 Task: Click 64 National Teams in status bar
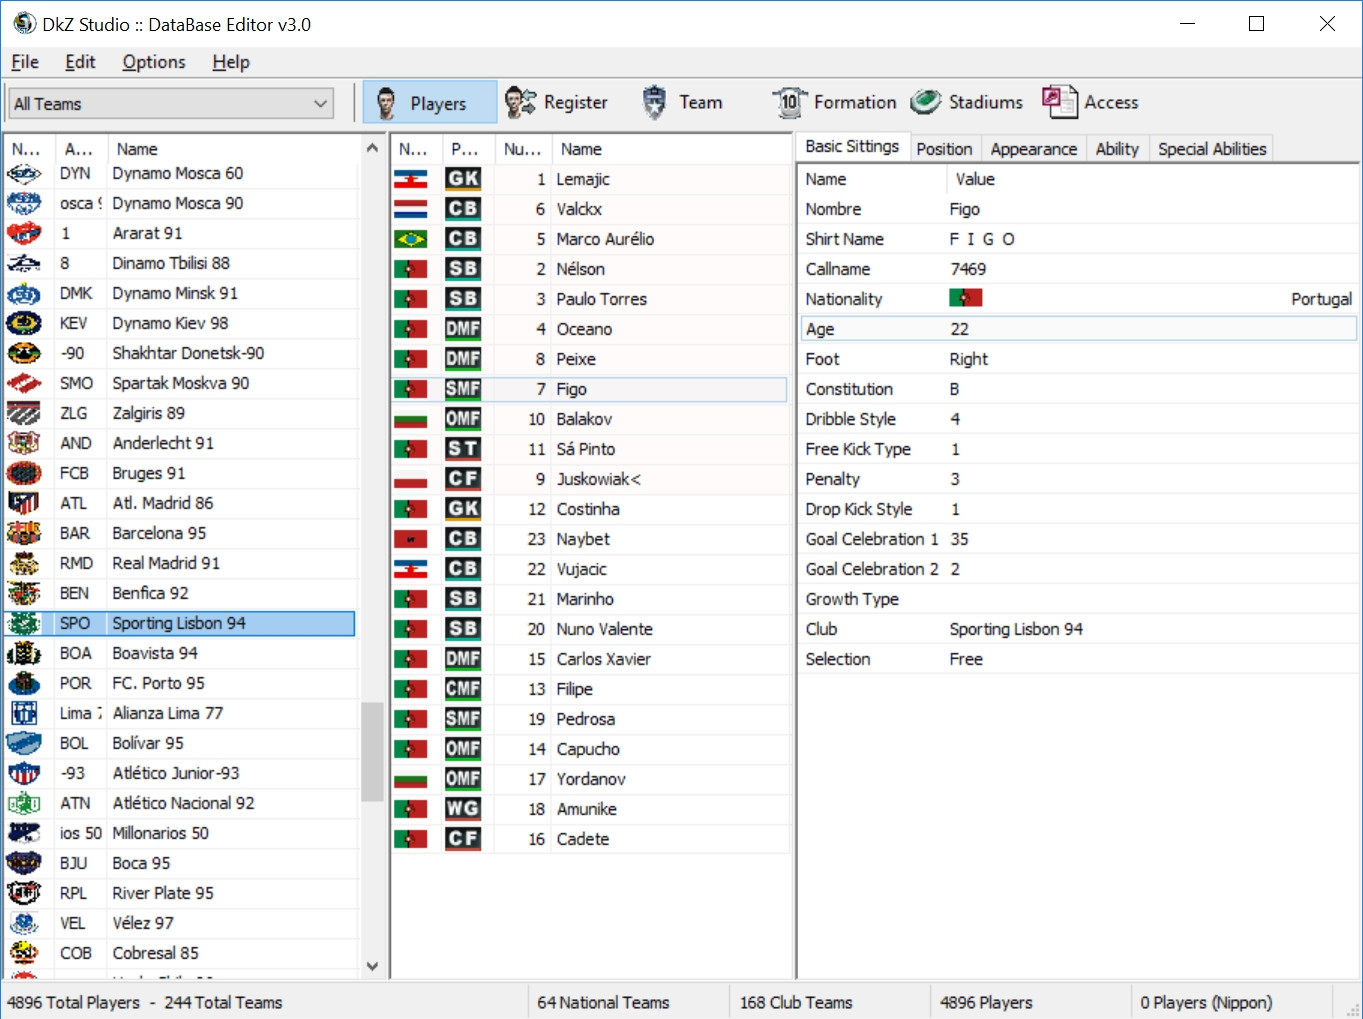[x=603, y=1002]
